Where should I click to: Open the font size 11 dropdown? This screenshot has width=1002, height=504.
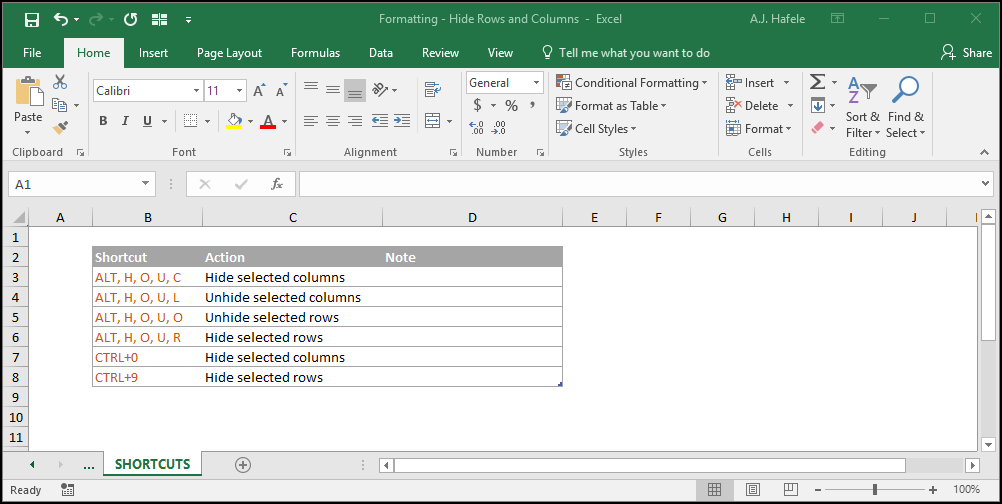240,91
